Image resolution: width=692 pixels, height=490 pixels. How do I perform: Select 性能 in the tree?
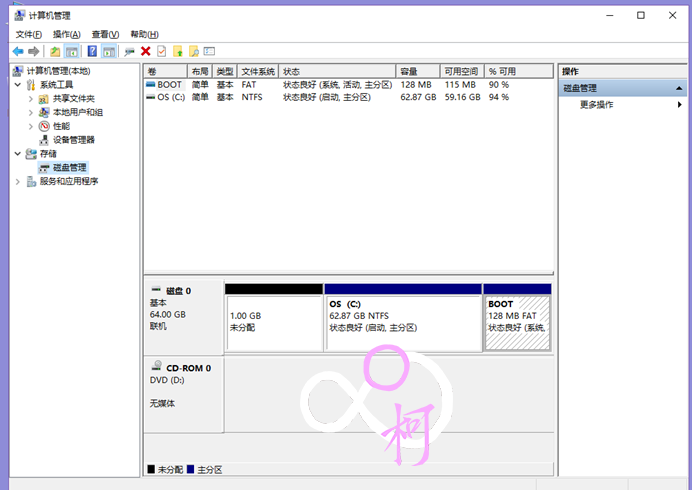[x=61, y=126]
